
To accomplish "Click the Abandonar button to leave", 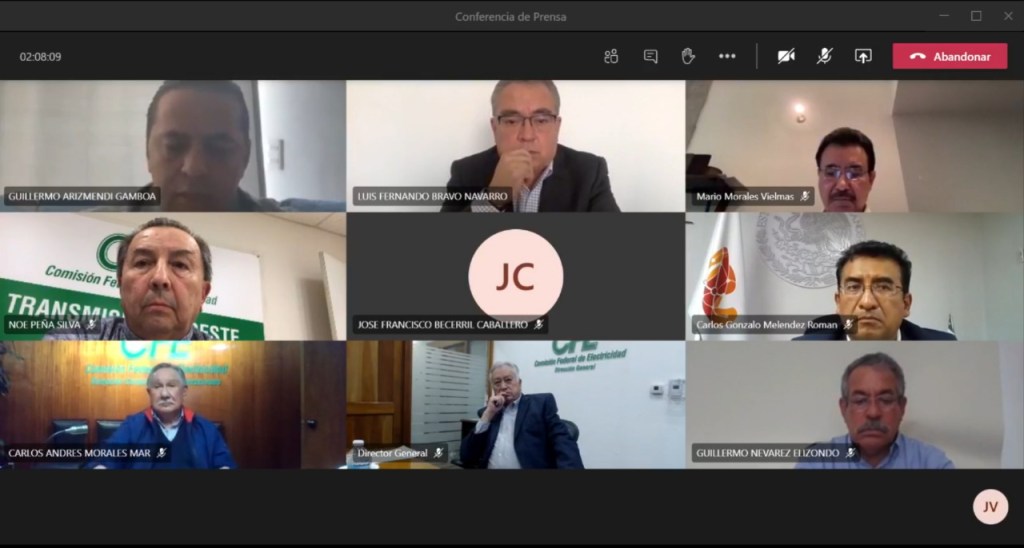I will click(x=950, y=56).
